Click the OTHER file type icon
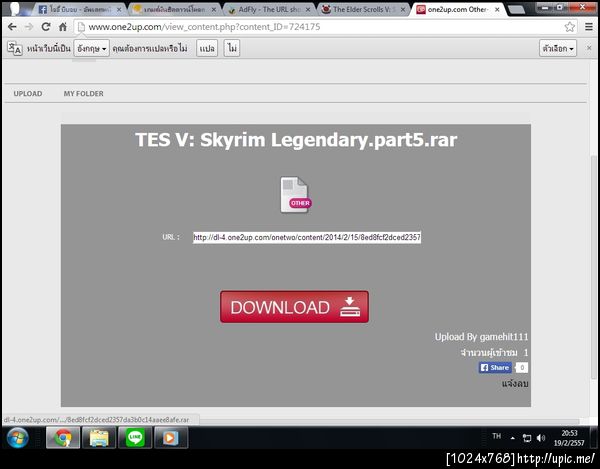Image resolution: width=600 pixels, height=469 pixels. tap(295, 195)
